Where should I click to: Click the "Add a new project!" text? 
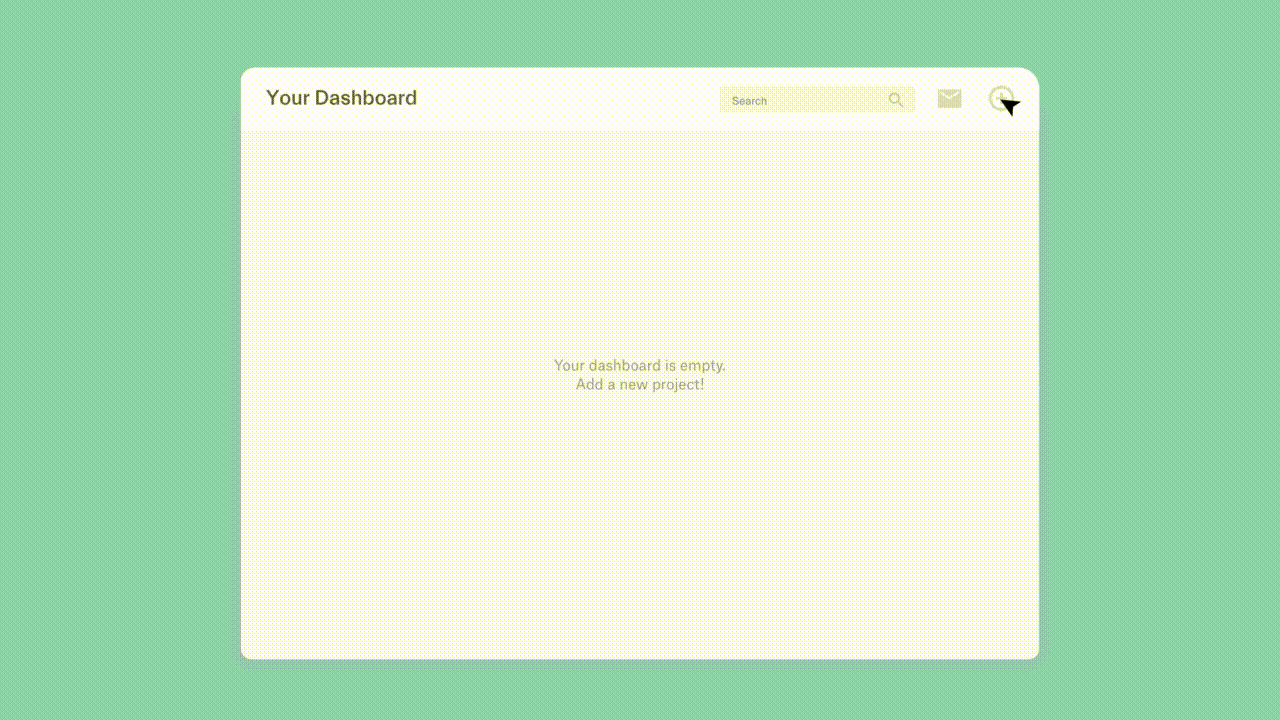pos(640,384)
